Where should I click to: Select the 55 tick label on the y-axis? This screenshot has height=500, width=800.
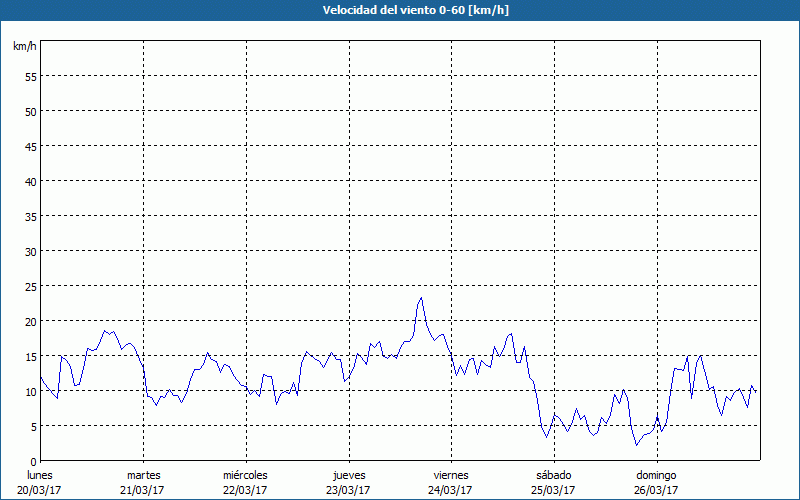(x=30, y=76)
